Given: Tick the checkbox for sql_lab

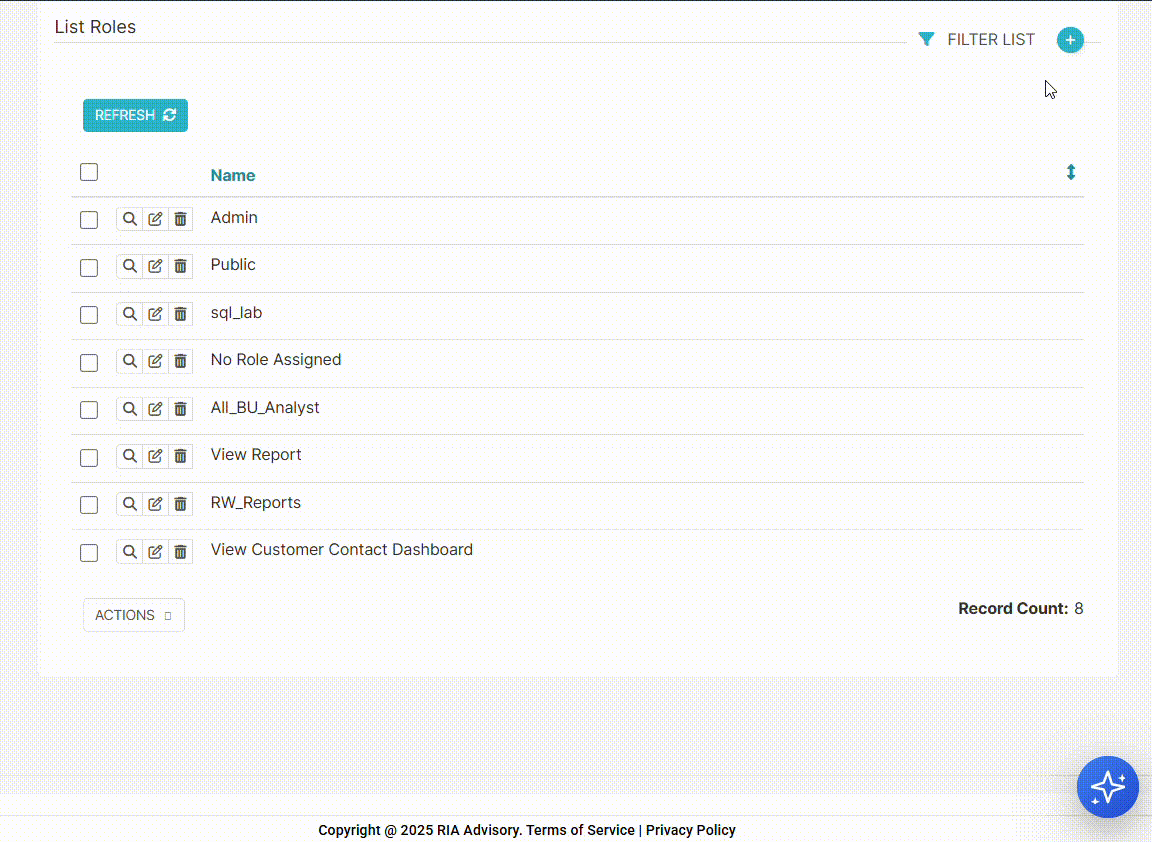Looking at the screenshot, I should click(x=89, y=315).
